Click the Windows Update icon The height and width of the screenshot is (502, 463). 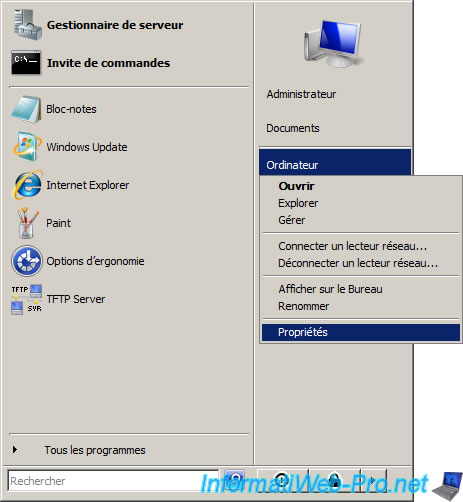point(27,147)
